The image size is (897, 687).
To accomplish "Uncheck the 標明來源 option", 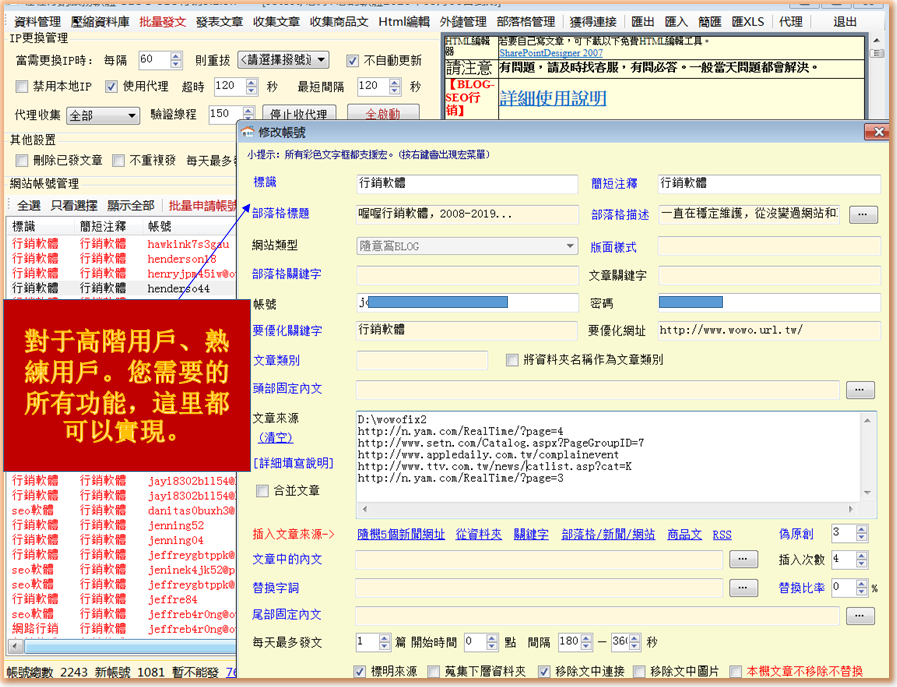I will (x=361, y=671).
